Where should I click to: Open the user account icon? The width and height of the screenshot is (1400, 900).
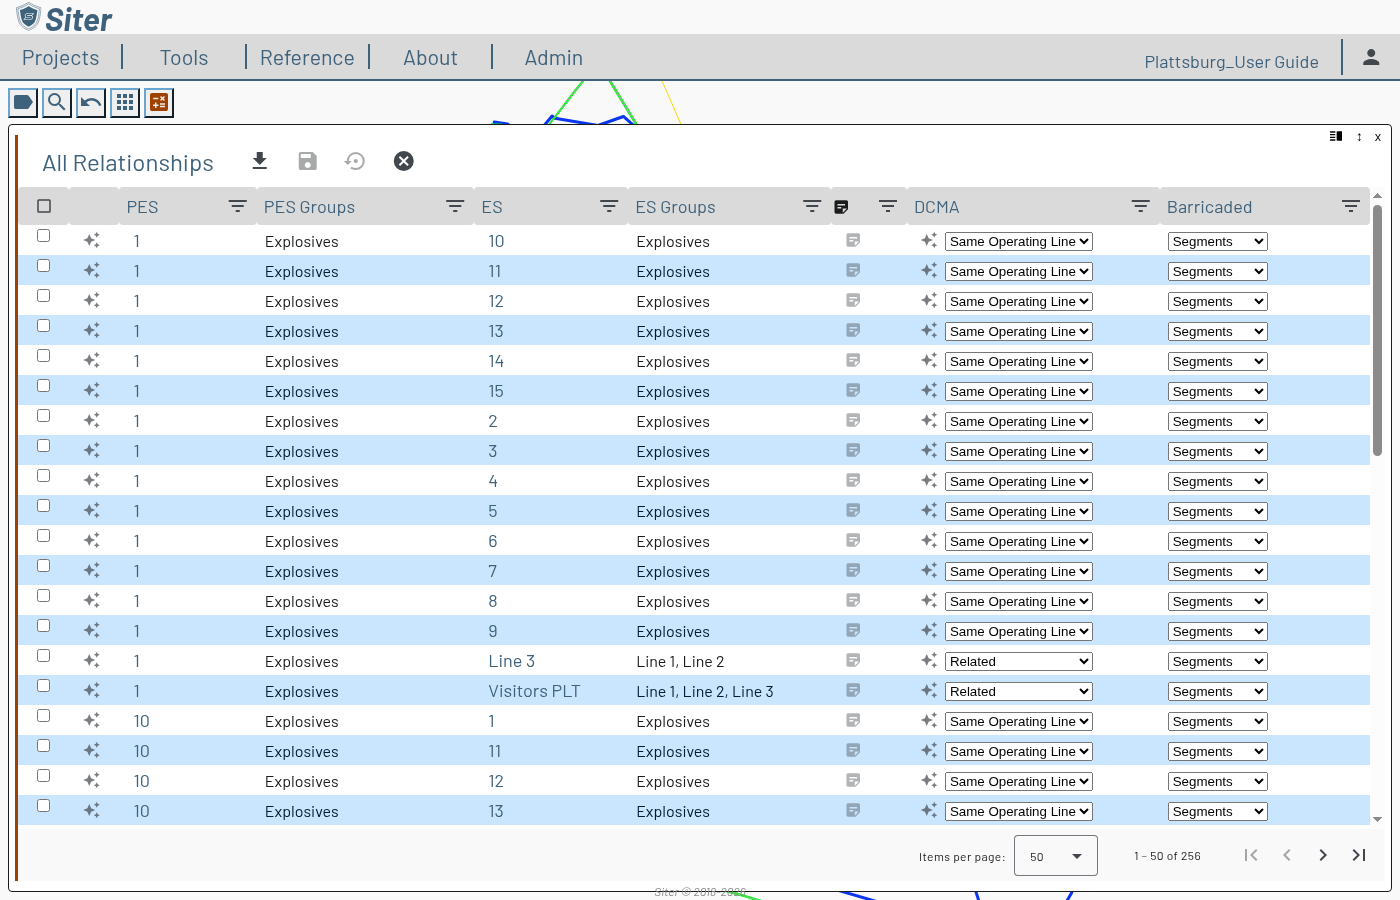click(x=1371, y=58)
